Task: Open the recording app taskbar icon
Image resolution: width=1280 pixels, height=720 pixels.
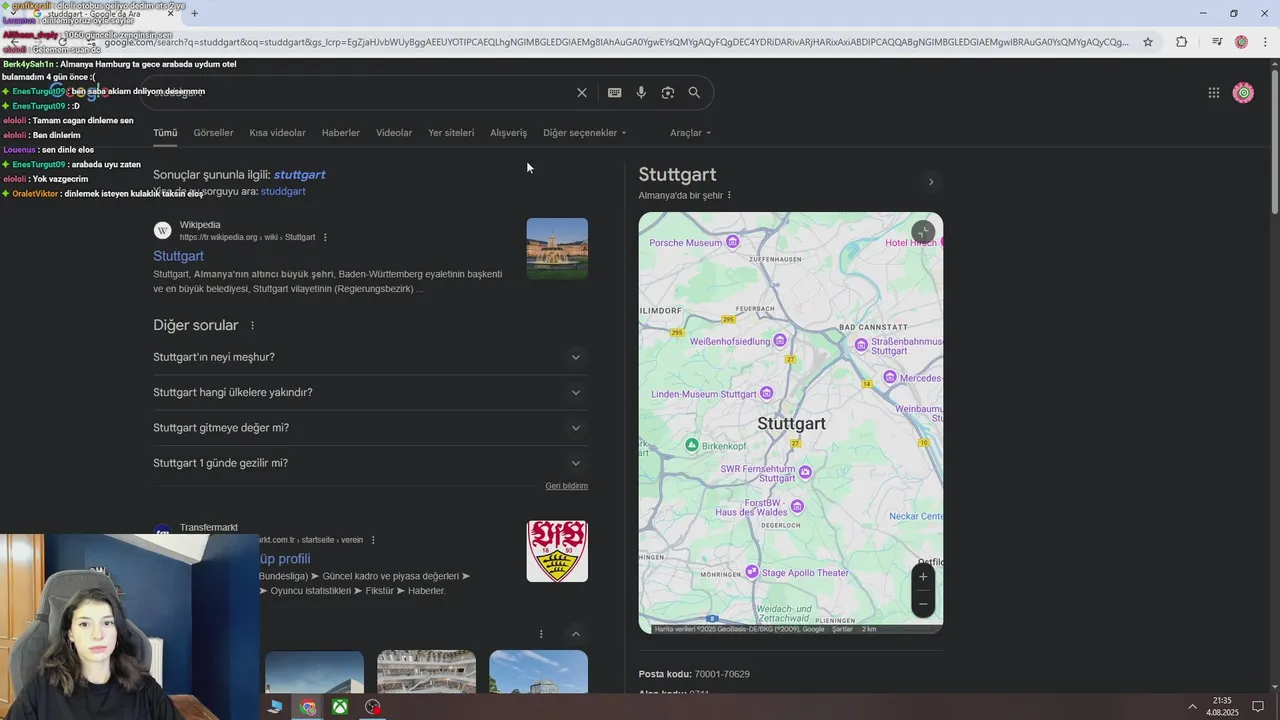Action: coord(373,707)
